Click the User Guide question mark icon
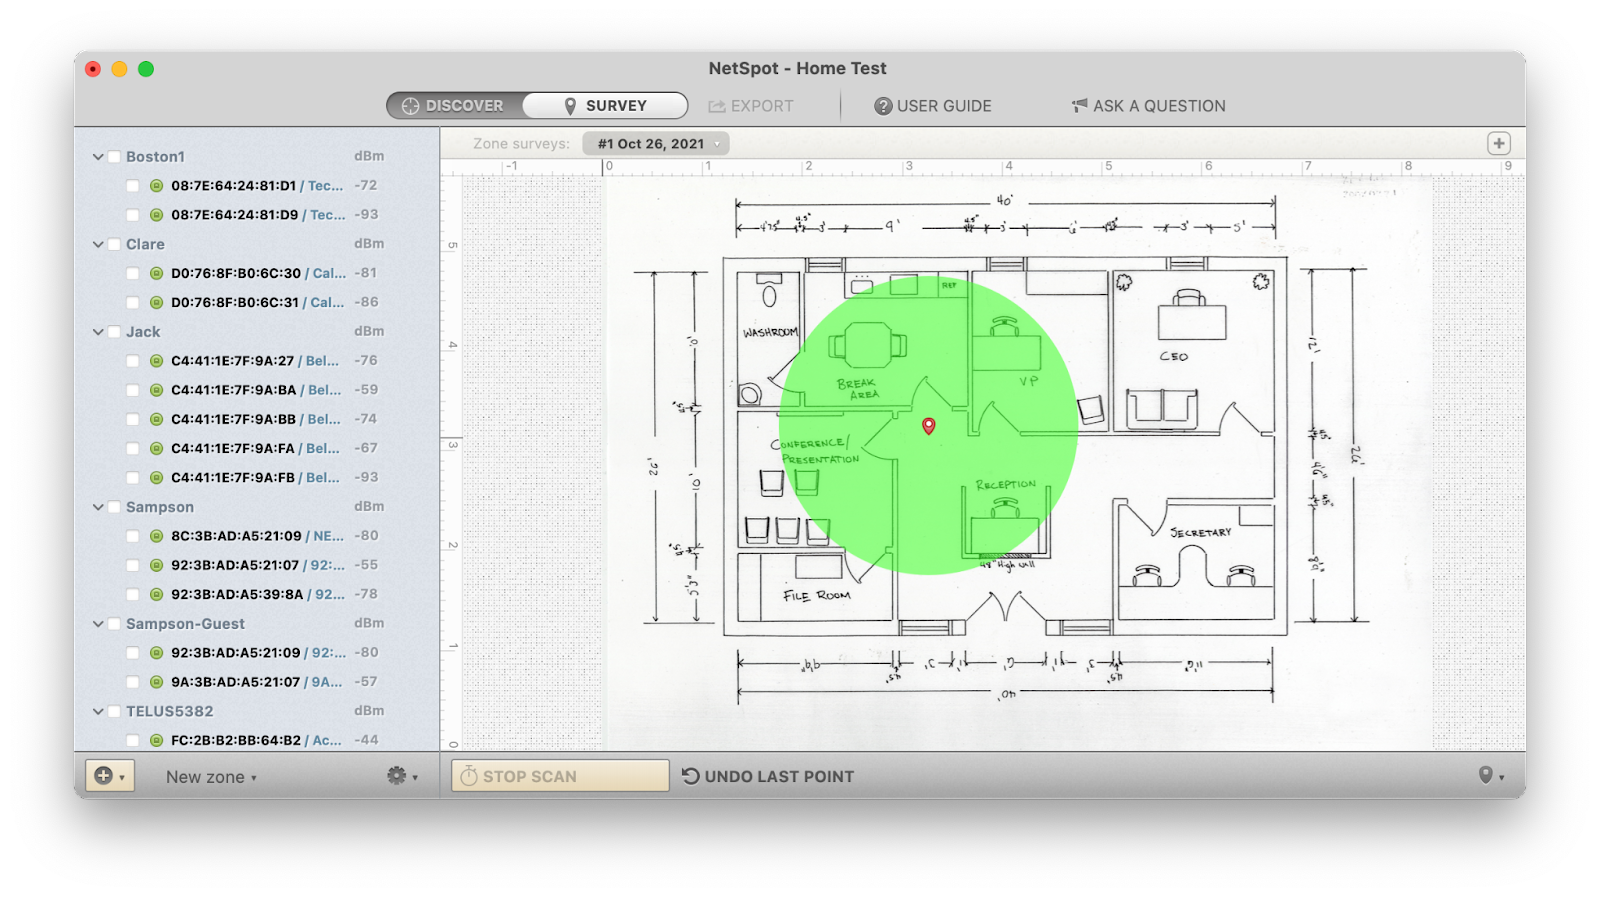 (883, 106)
